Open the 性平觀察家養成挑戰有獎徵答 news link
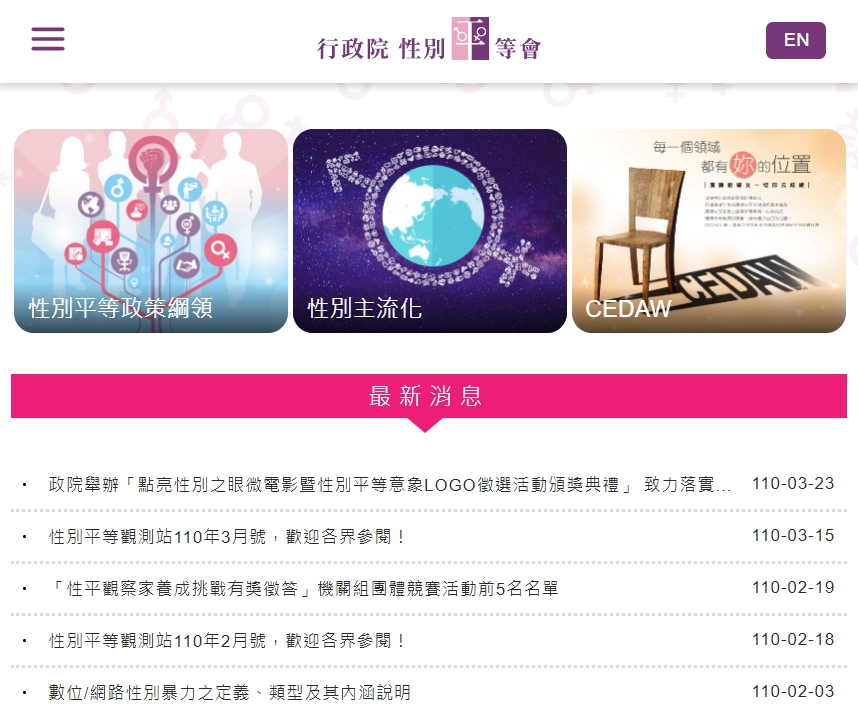The height and width of the screenshot is (727, 858). point(304,589)
